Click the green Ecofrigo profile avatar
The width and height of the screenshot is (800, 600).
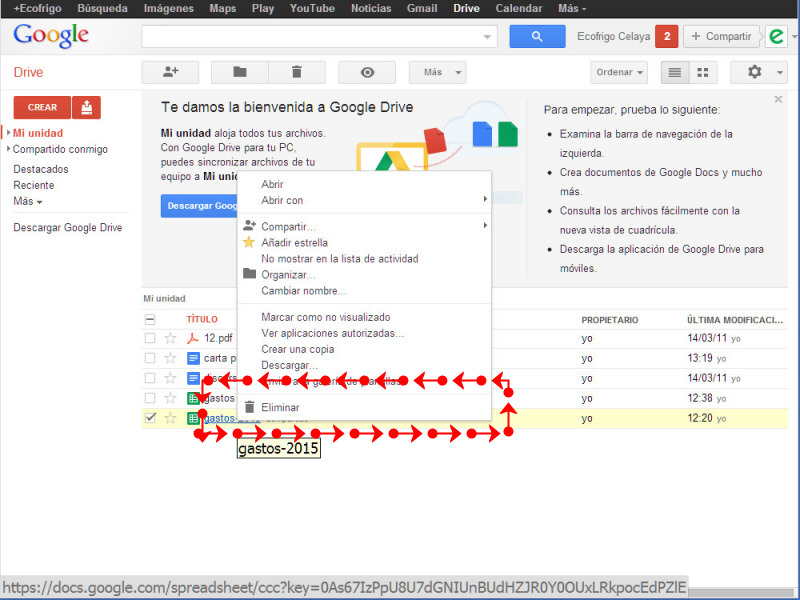[777, 36]
